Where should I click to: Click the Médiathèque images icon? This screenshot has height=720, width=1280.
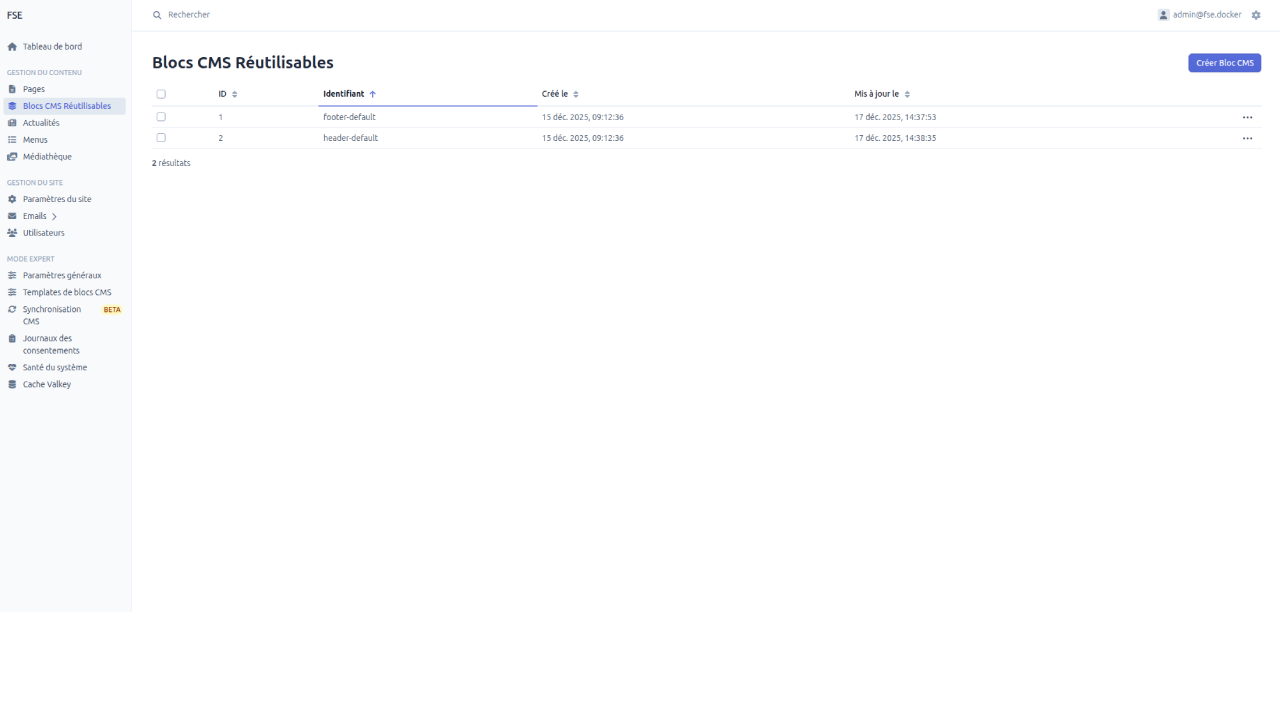point(12,157)
